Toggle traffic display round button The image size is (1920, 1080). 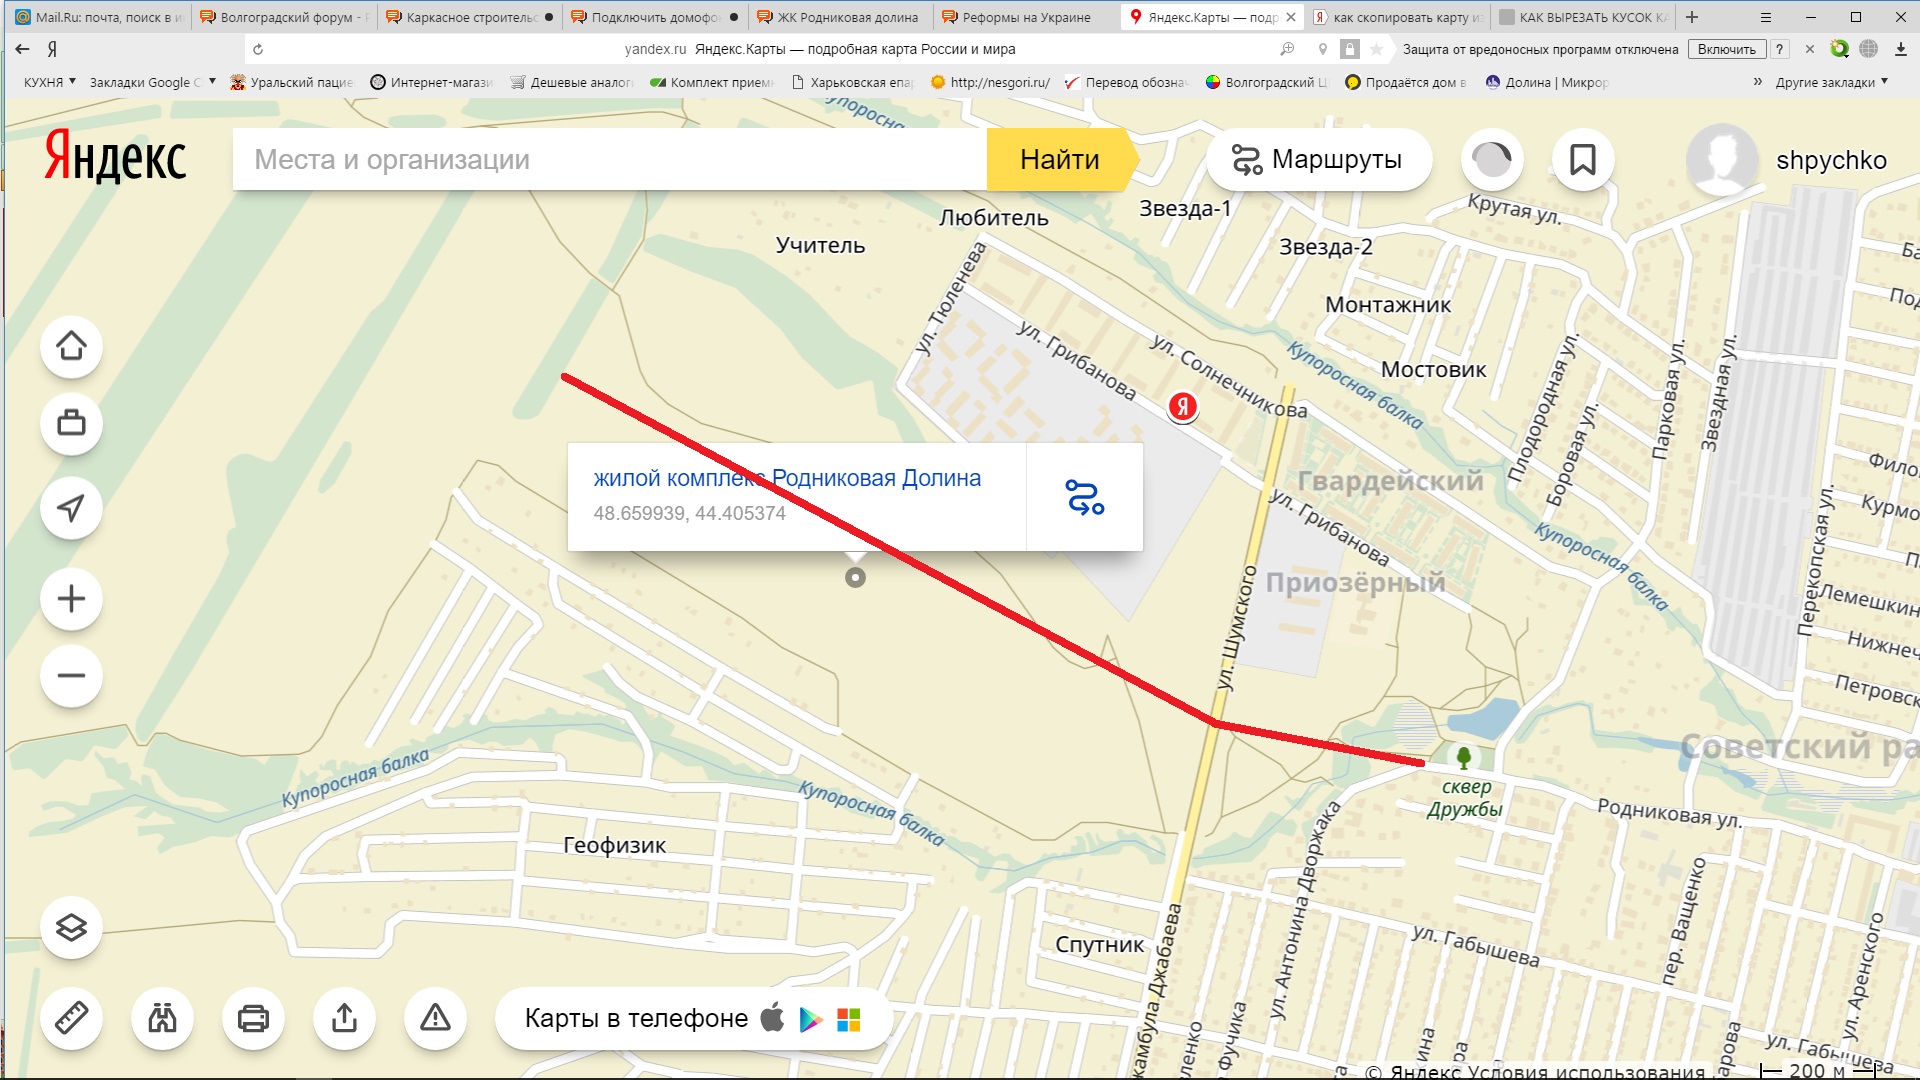point(1491,160)
